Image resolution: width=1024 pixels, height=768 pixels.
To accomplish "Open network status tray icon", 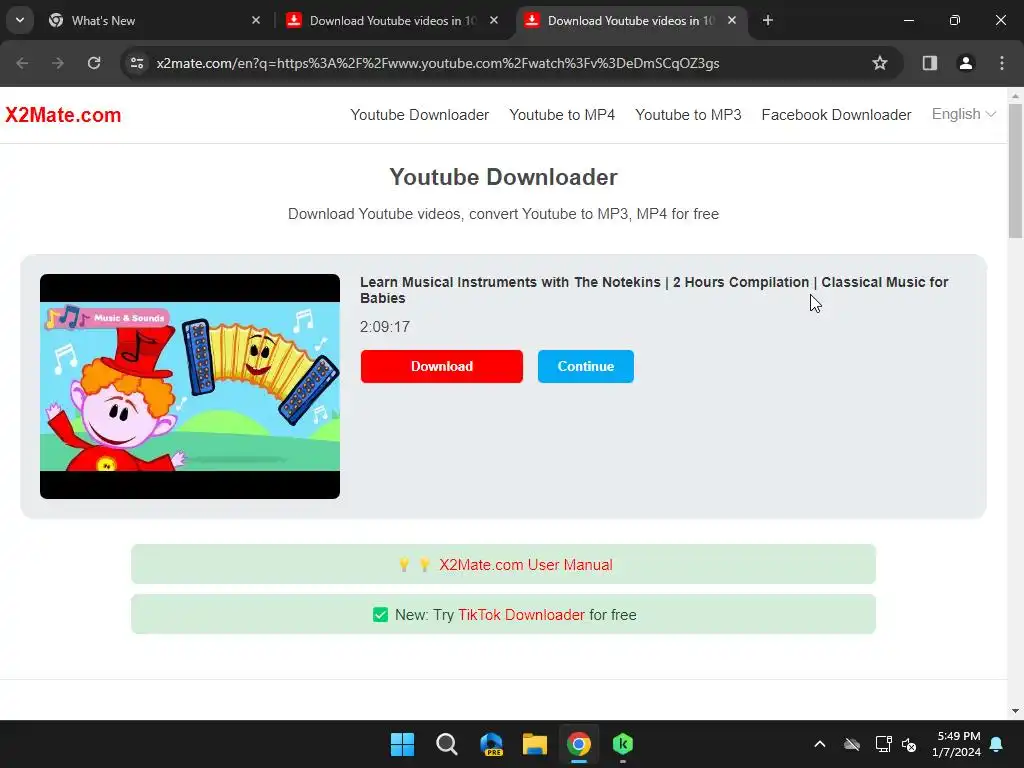I will (884, 744).
